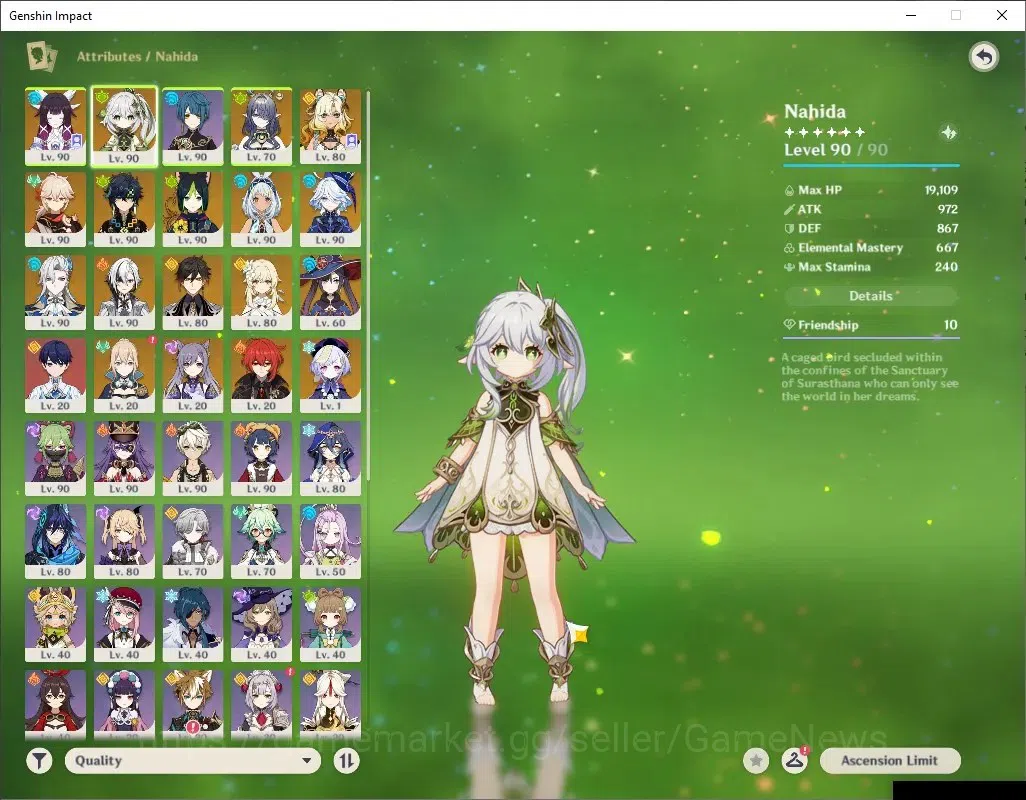Select the Gorou portrait
Screen dimensions: 1026x800
(x=193, y=704)
